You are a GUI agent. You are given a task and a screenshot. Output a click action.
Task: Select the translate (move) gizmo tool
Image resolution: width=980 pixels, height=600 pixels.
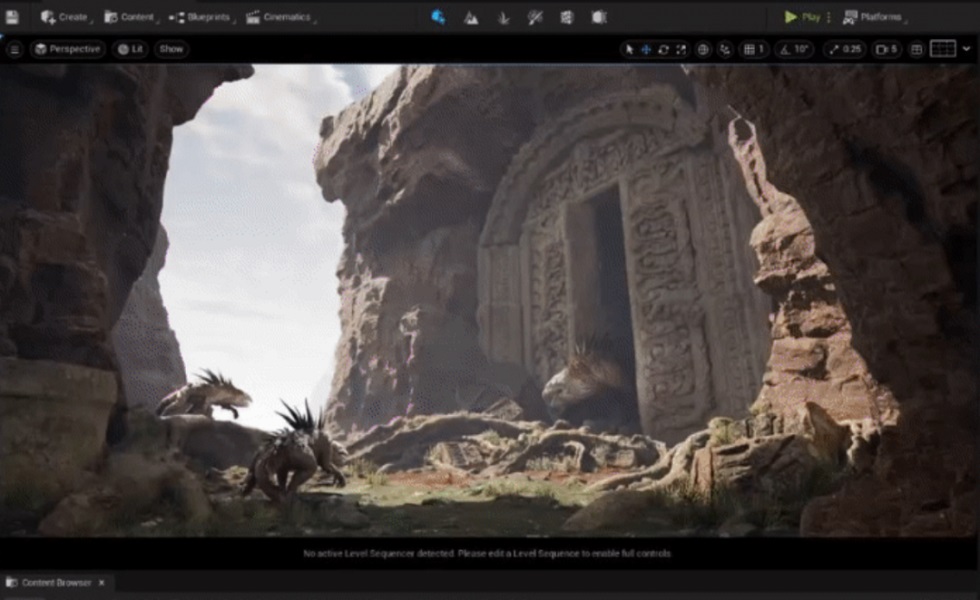pos(646,49)
